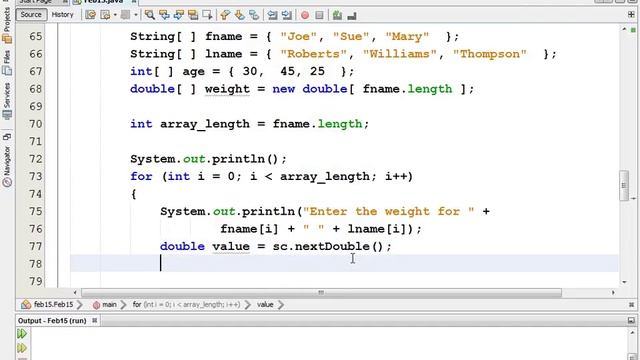Click "fname[i]" on line 76

(x=249, y=229)
